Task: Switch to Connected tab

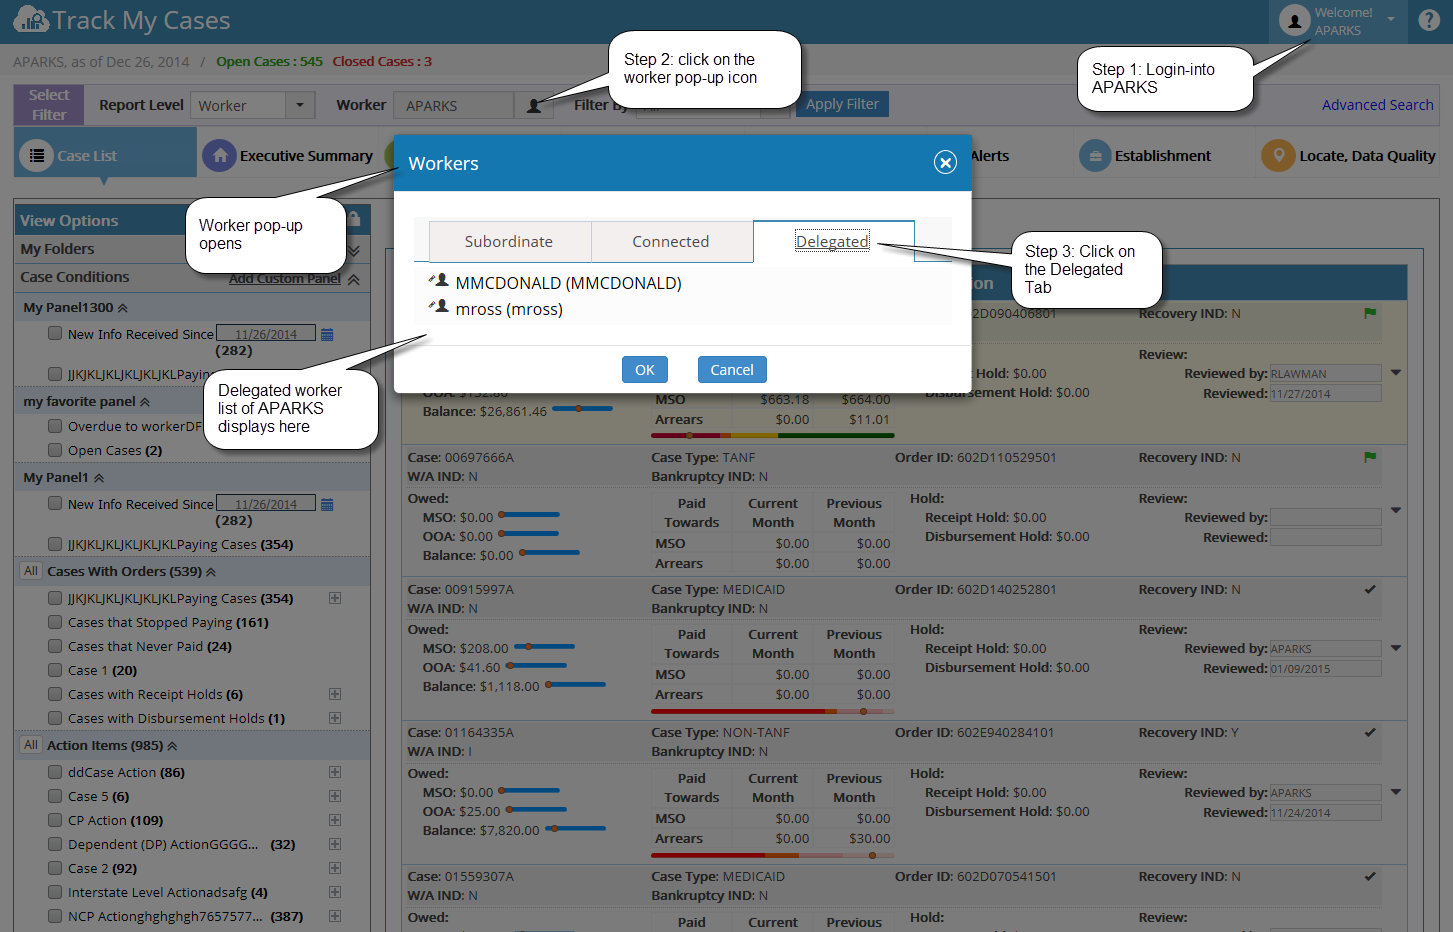Action: (672, 242)
